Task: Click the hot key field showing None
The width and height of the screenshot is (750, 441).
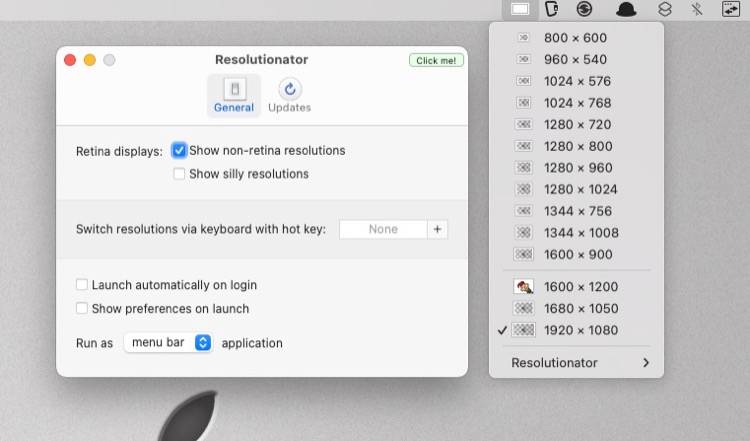Action: pos(383,229)
